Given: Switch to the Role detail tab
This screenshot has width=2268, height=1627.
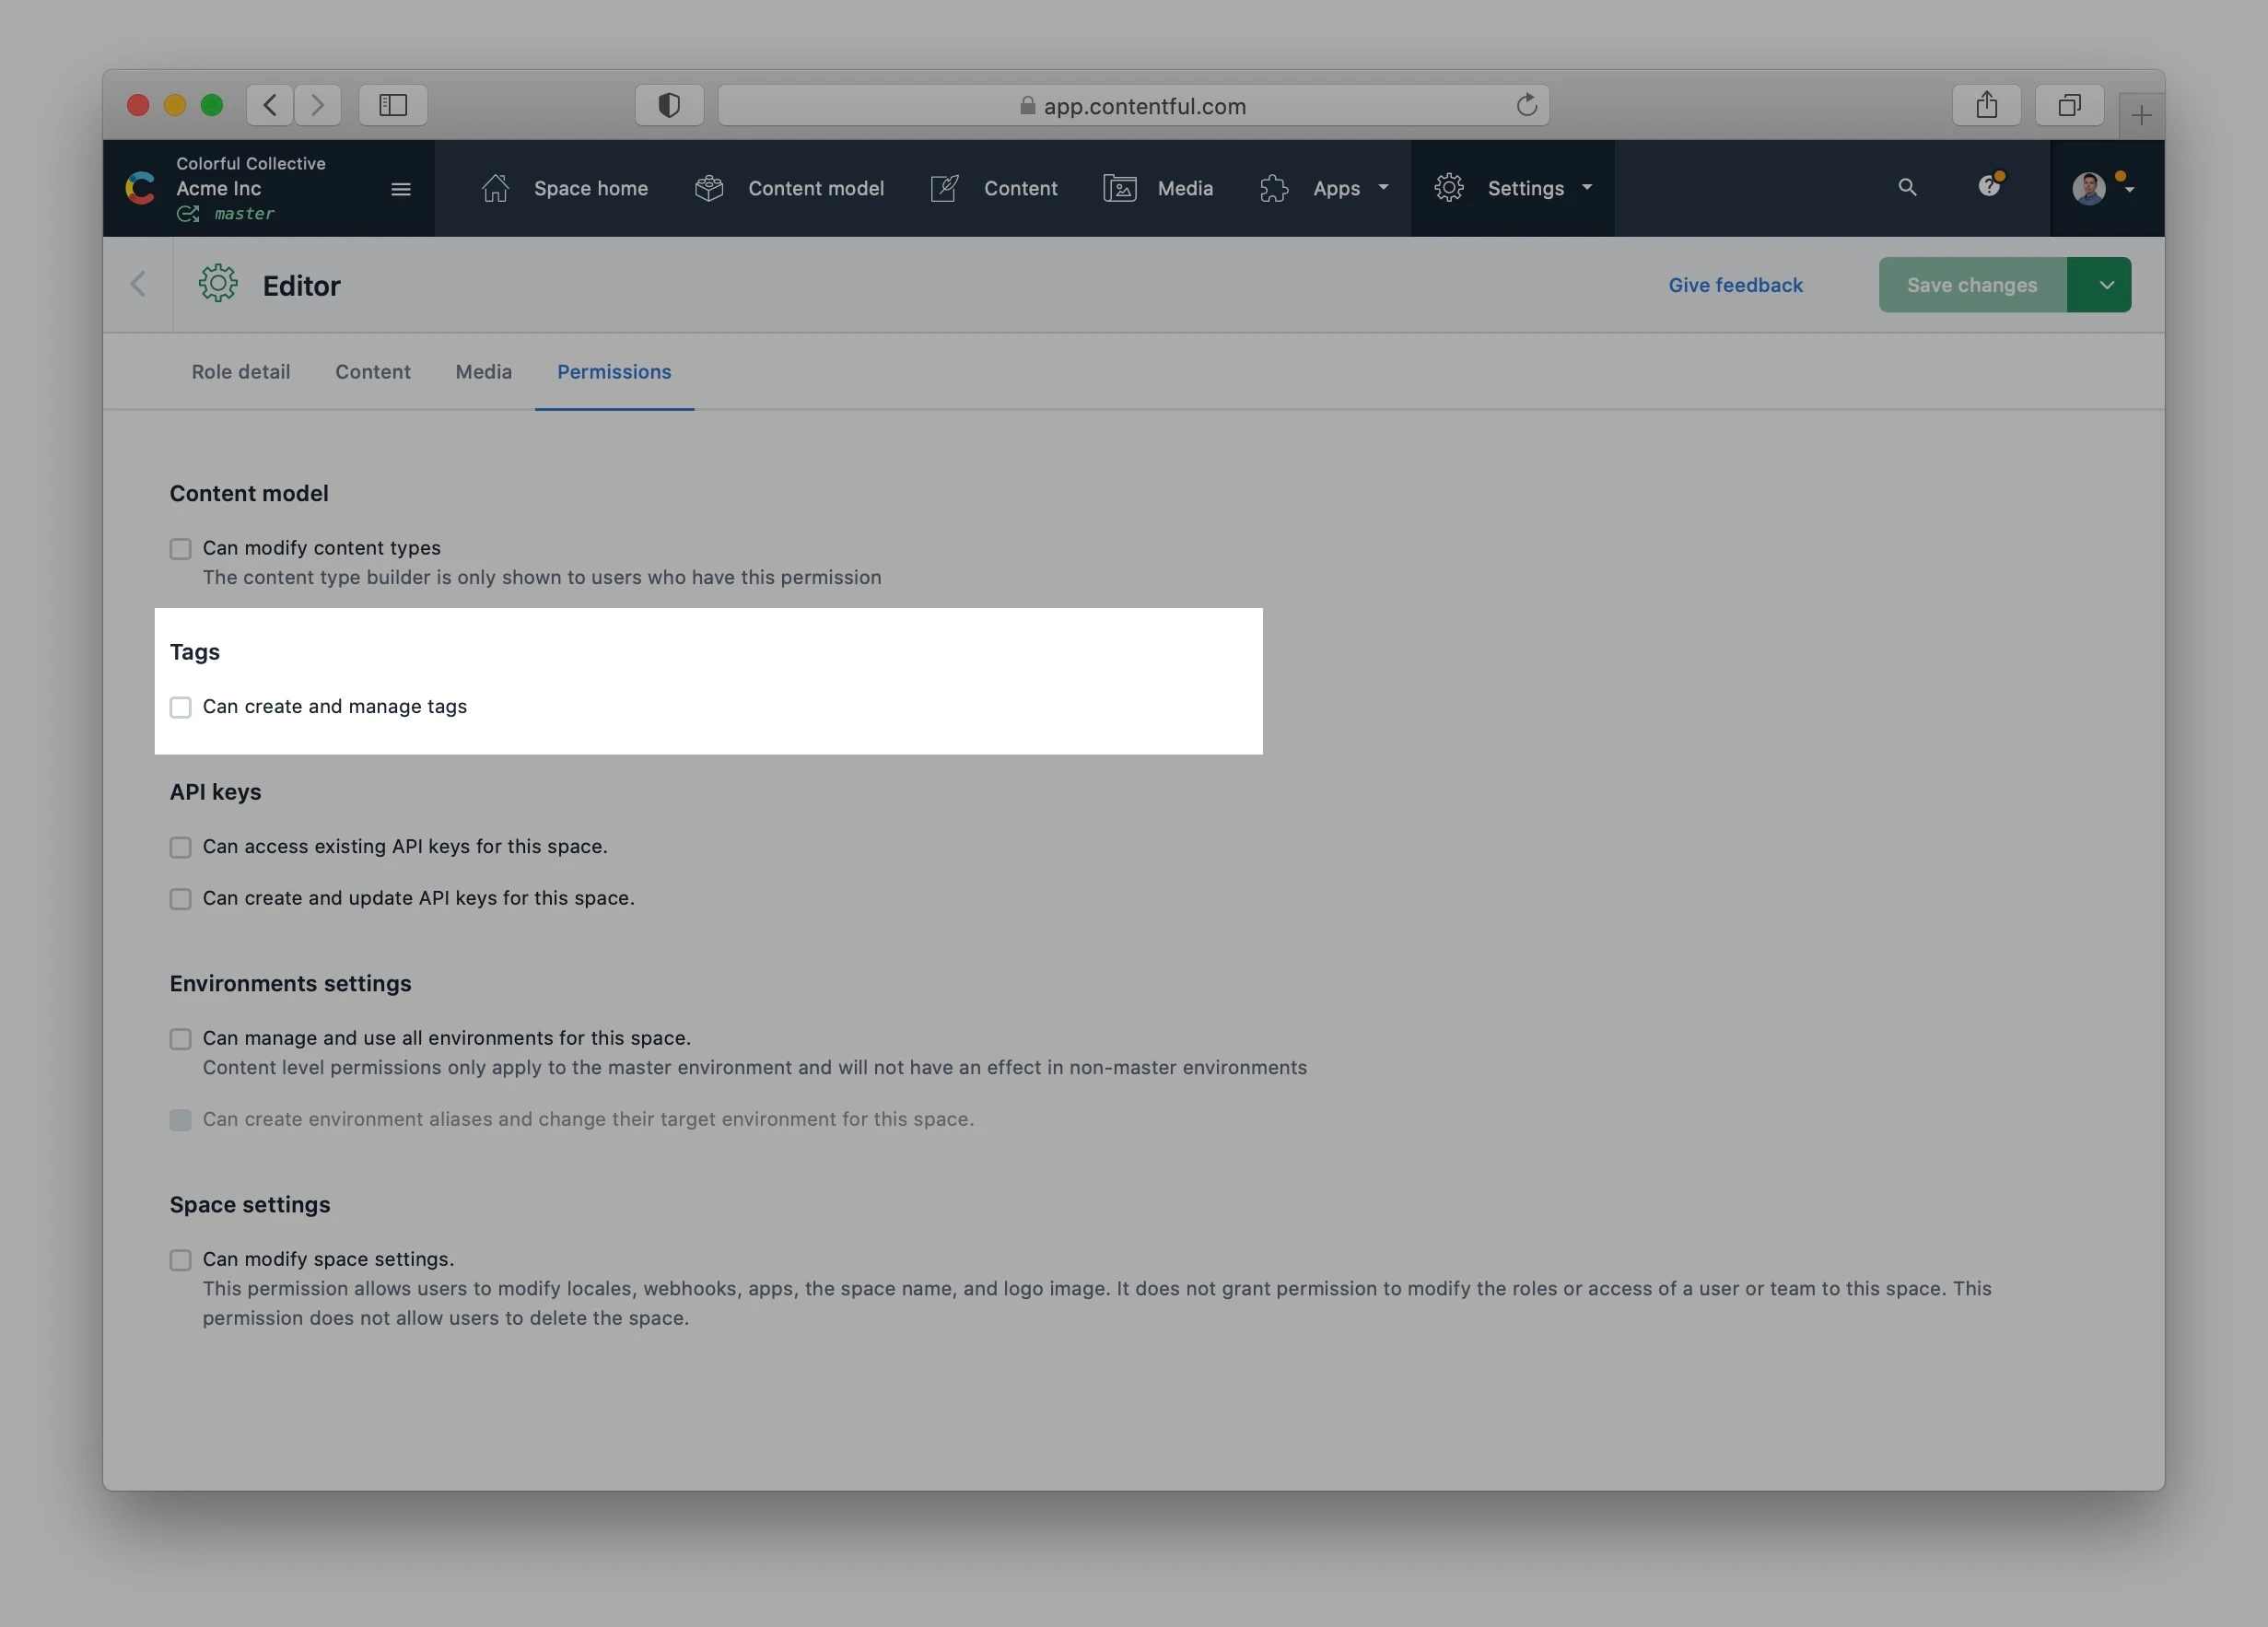Looking at the screenshot, I should click(x=241, y=372).
